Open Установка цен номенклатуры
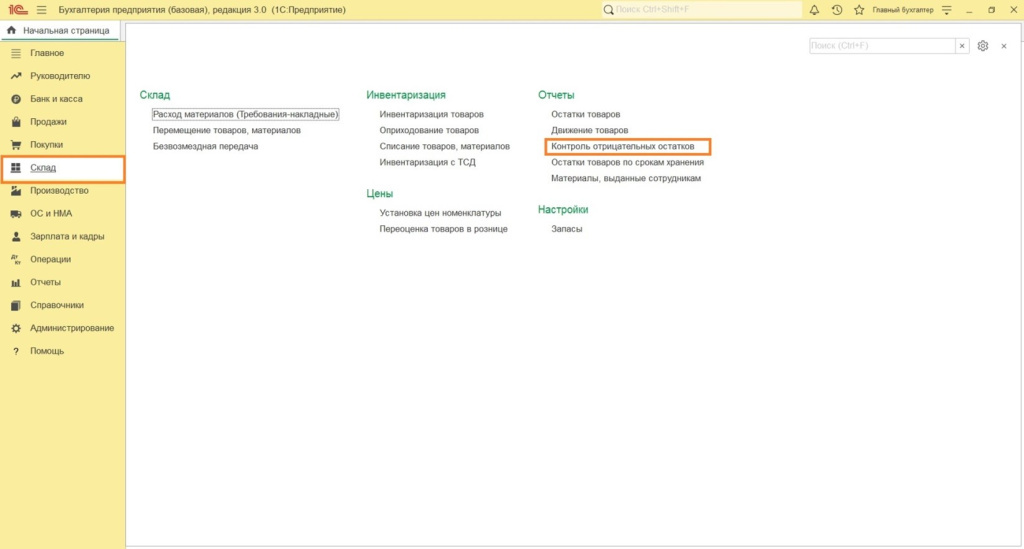The height and width of the screenshot is (549, 1024). tap(440, 213)
